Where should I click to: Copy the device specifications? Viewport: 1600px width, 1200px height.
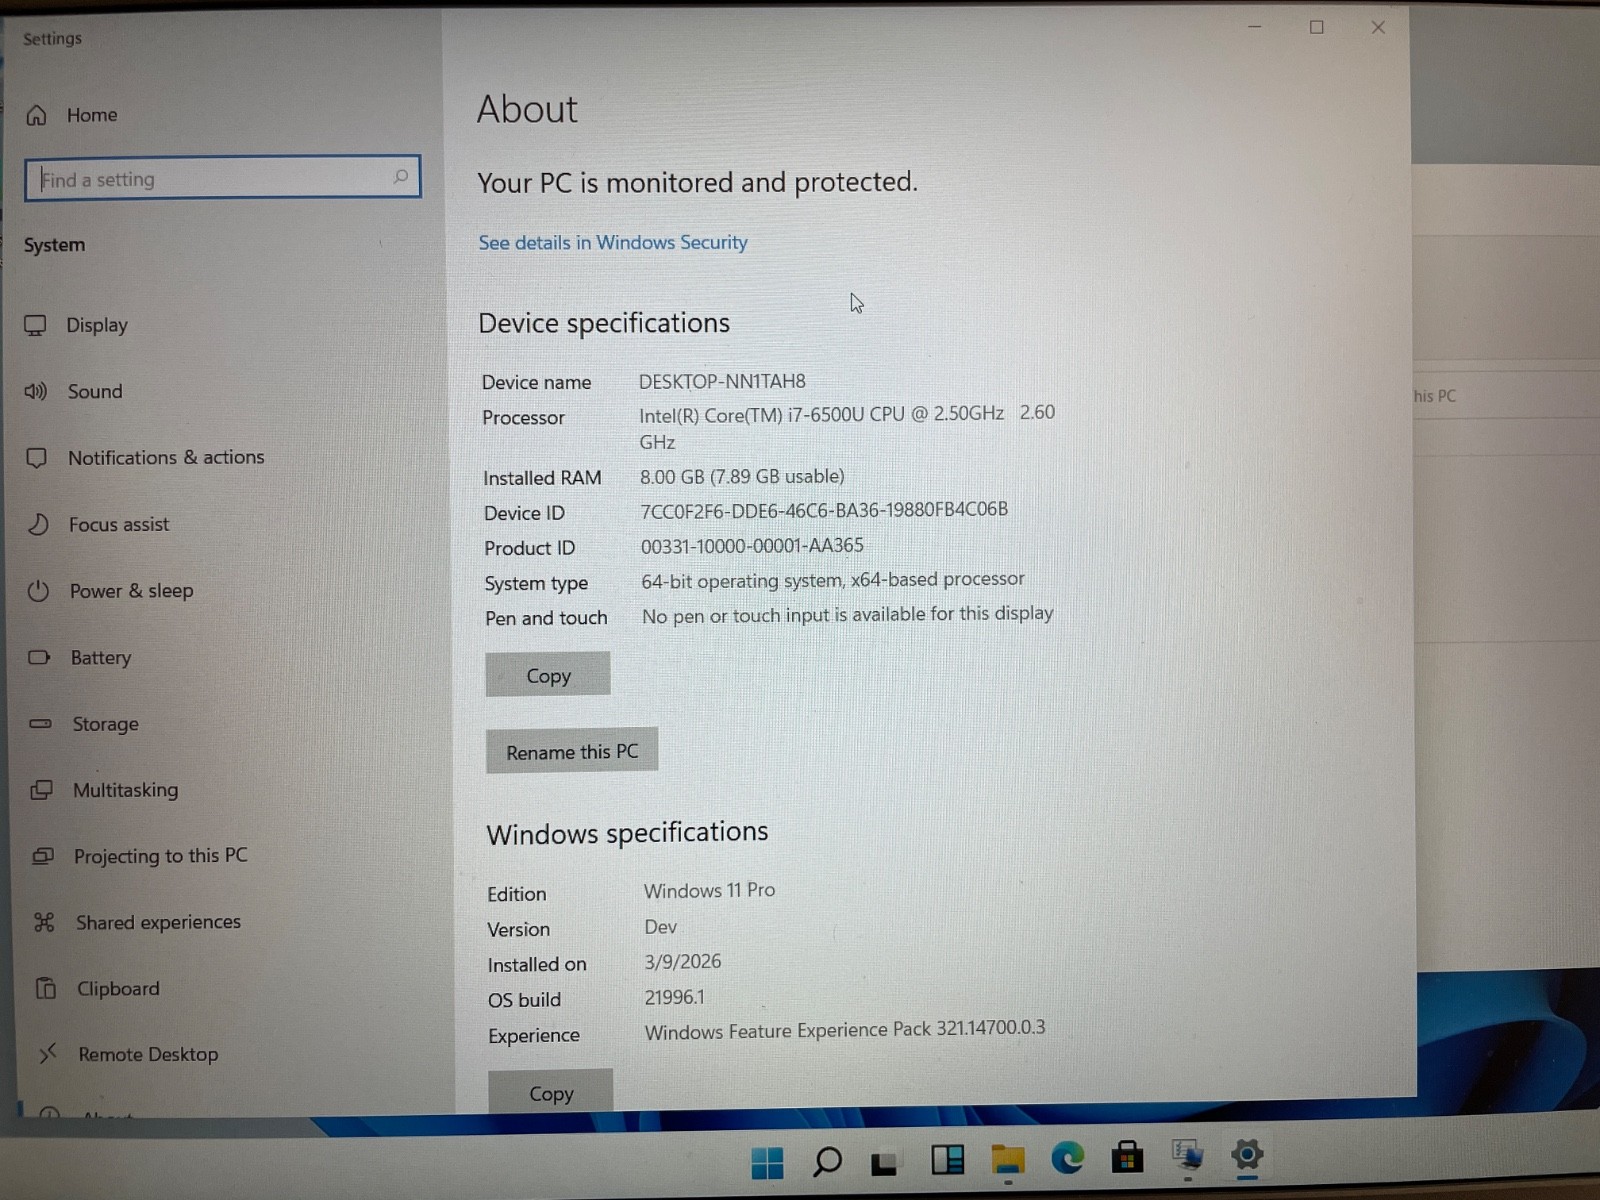[548, 675]
